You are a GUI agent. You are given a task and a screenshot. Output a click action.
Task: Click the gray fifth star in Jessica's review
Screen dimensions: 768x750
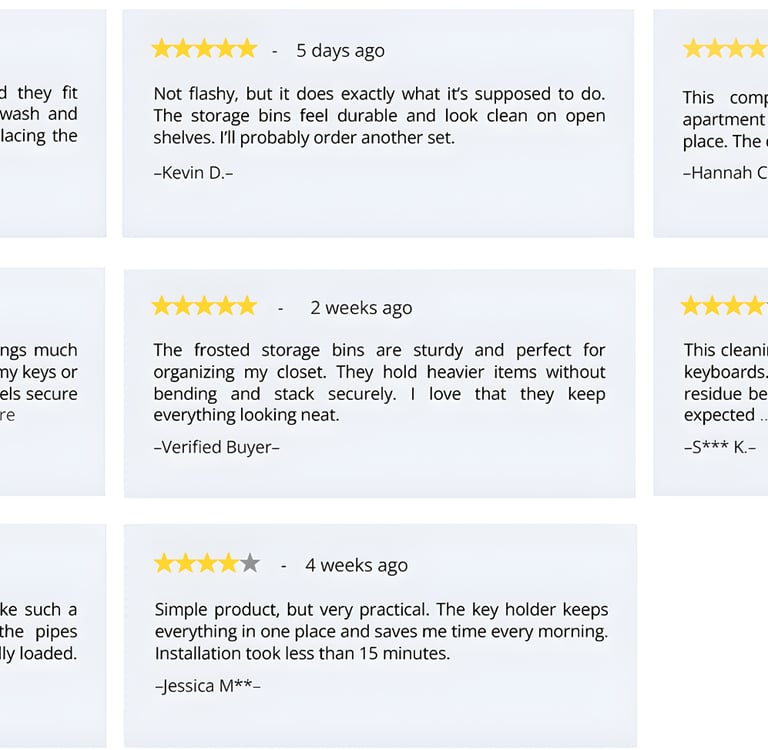(250, 563)
